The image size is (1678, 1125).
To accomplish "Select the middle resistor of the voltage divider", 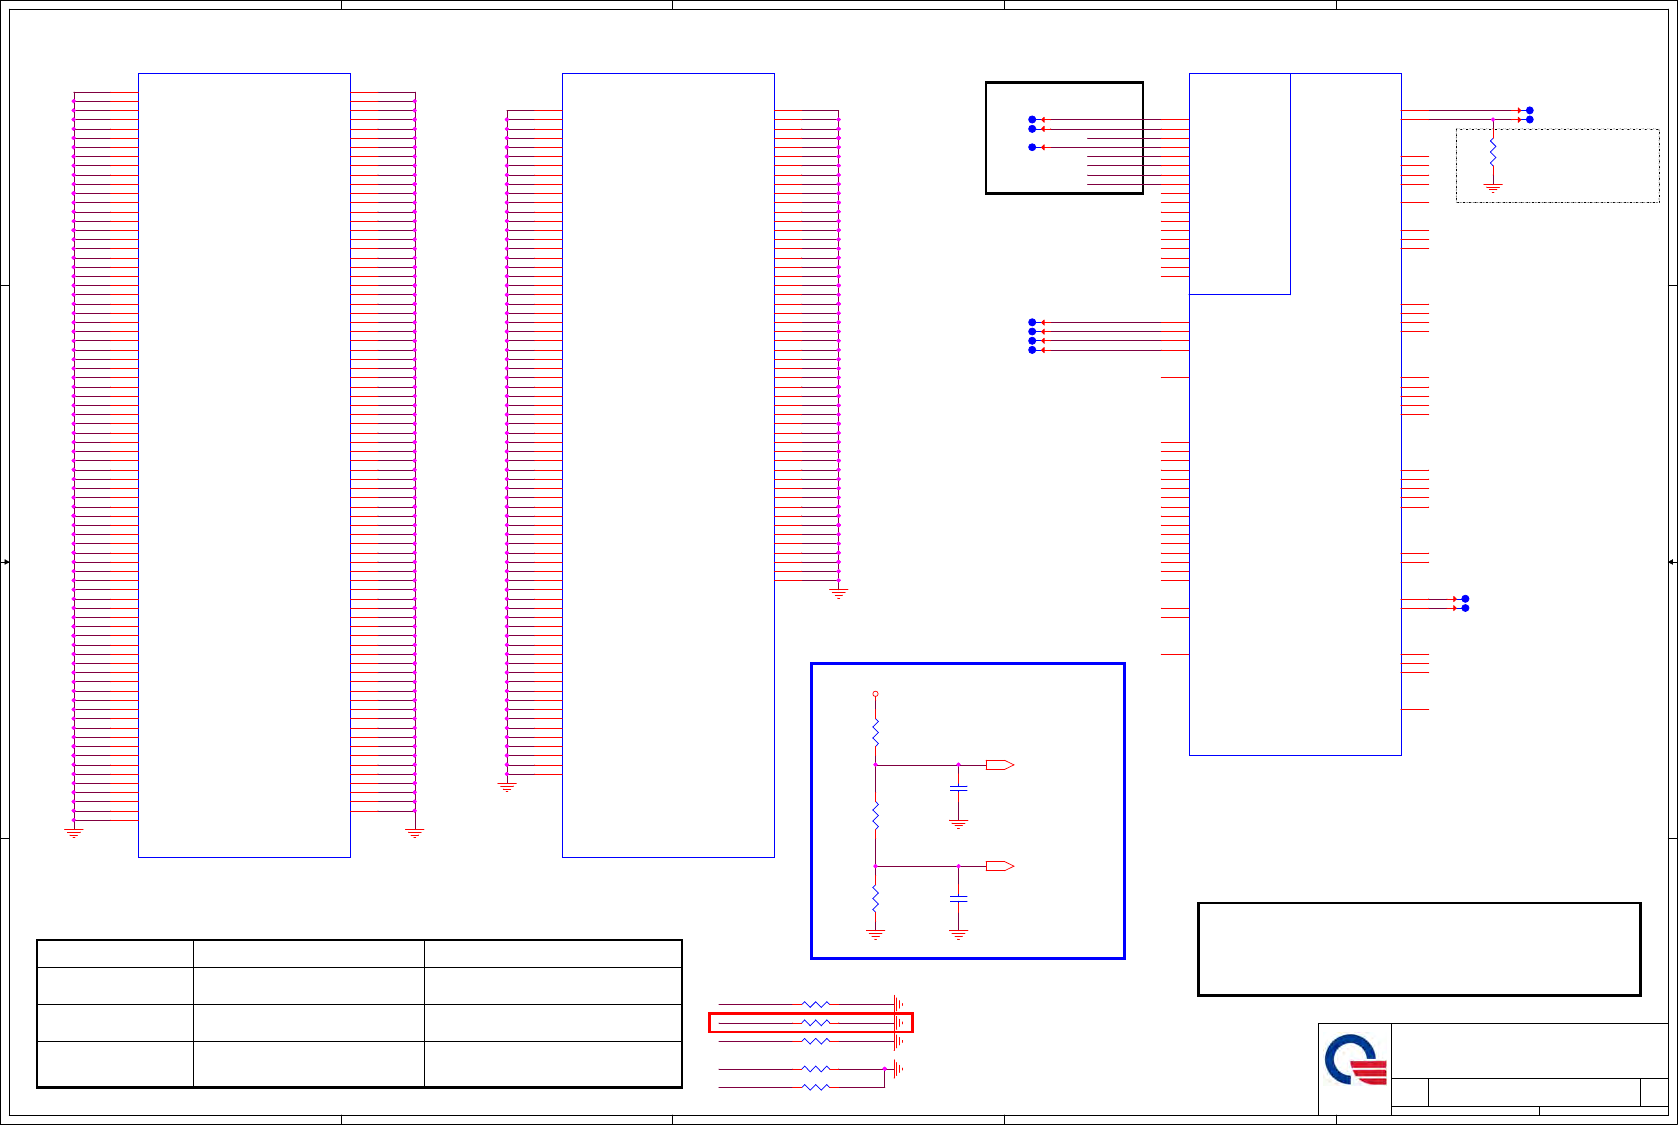I will [x=875, y=816].
